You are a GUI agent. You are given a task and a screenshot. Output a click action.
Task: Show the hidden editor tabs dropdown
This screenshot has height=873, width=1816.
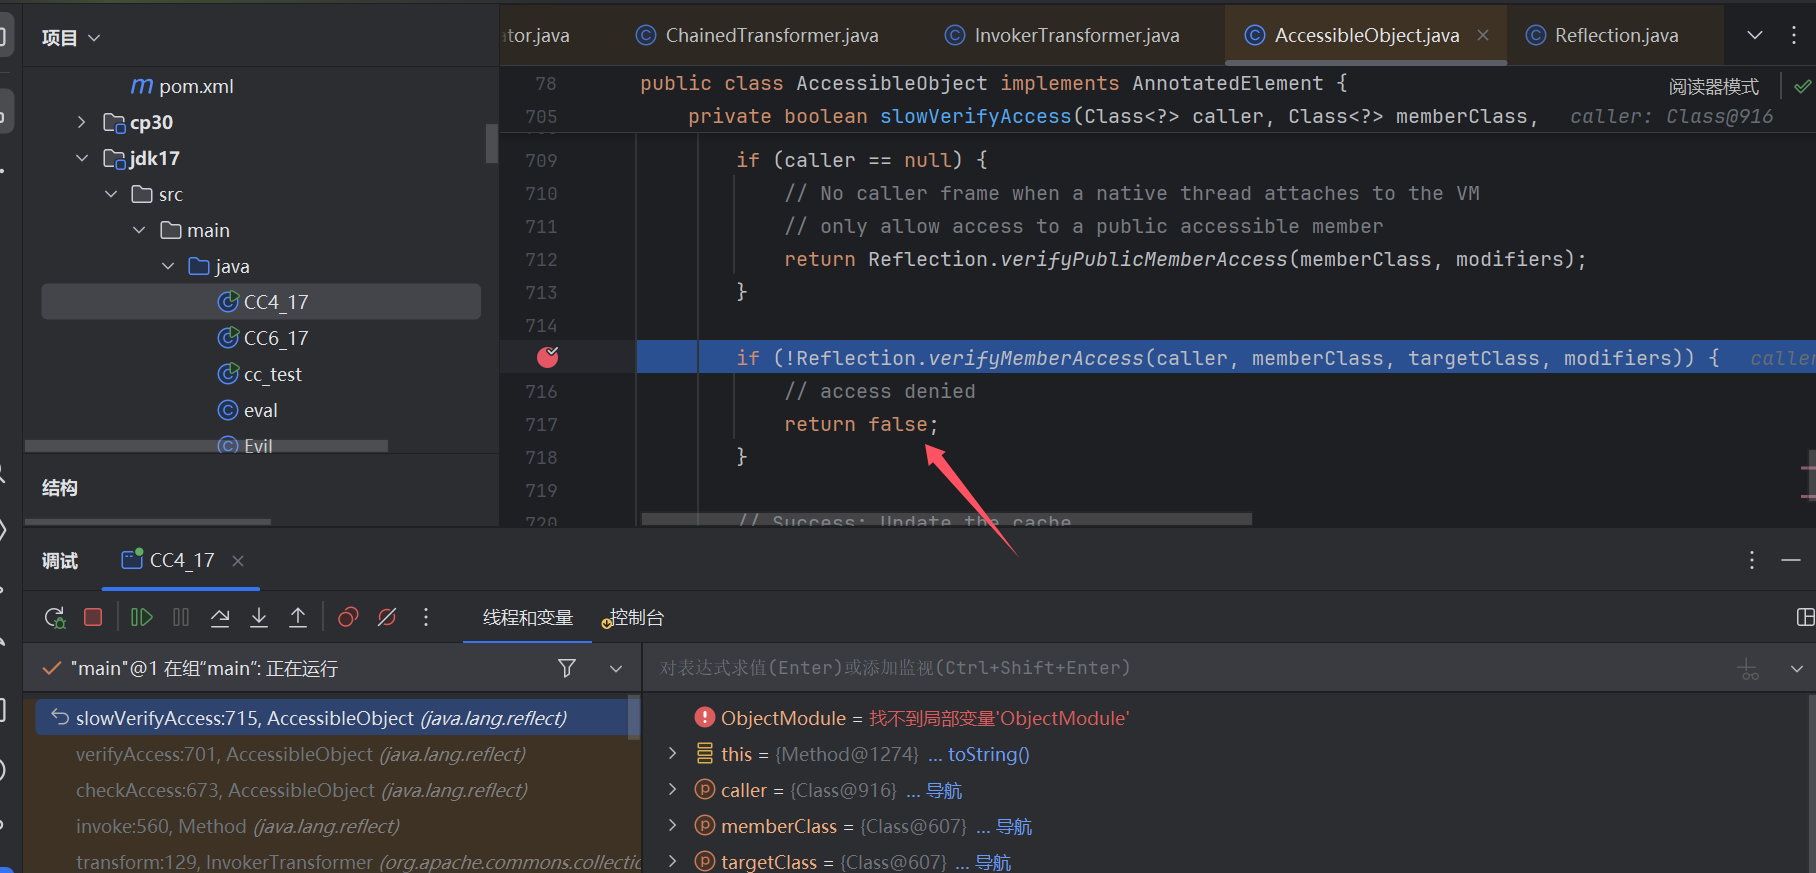pyautogui.click(x=1755, y=36)
